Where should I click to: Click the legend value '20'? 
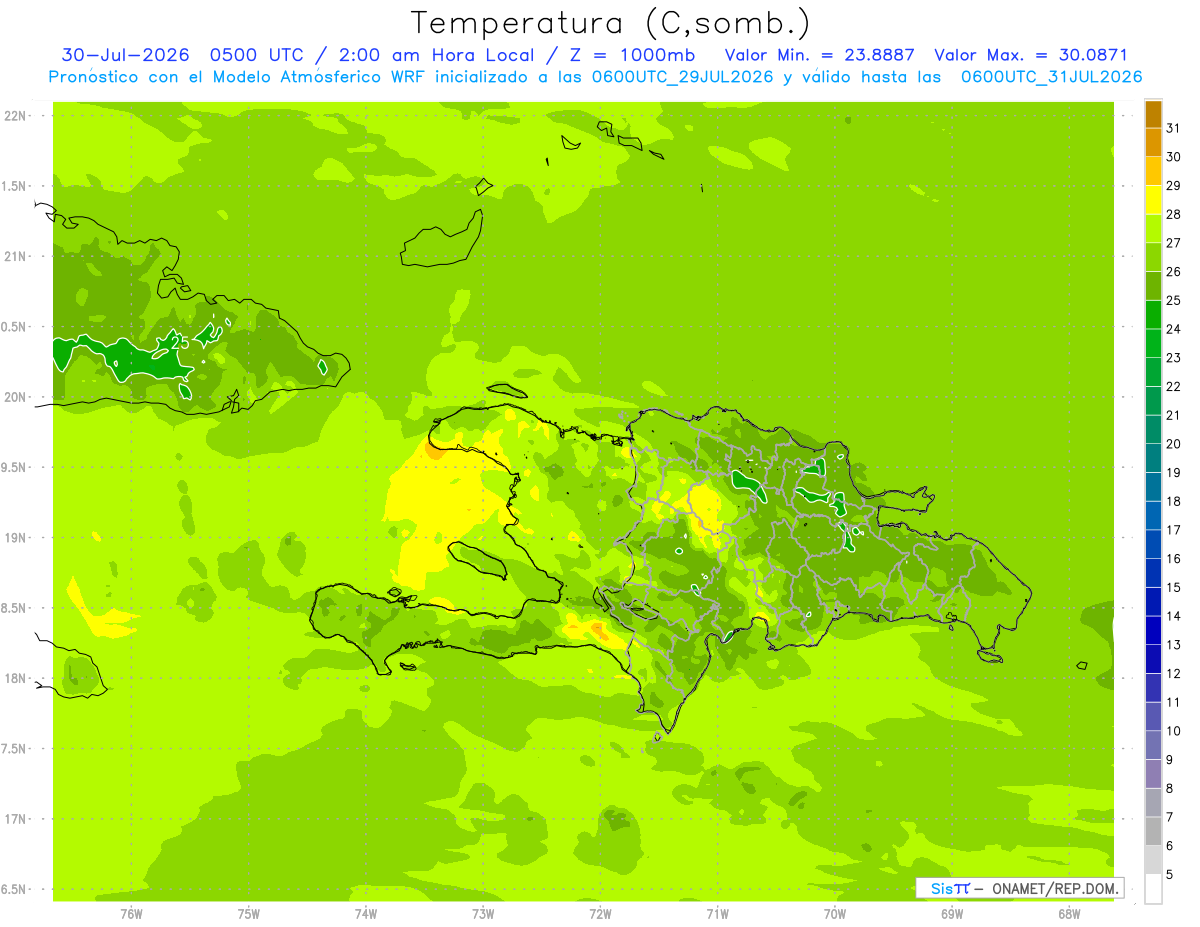click(1174, 444)
